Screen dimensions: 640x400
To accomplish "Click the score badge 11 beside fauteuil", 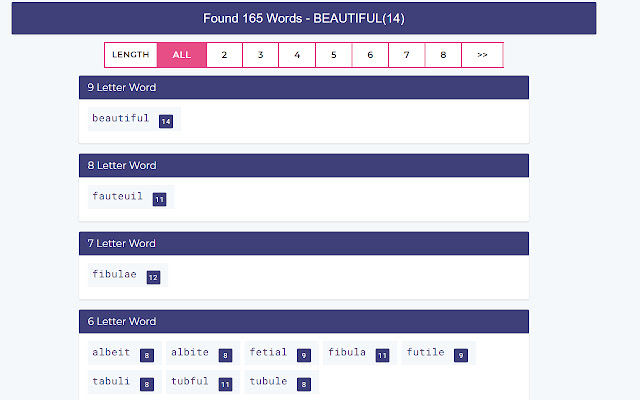I will click(x=160, y=199).
